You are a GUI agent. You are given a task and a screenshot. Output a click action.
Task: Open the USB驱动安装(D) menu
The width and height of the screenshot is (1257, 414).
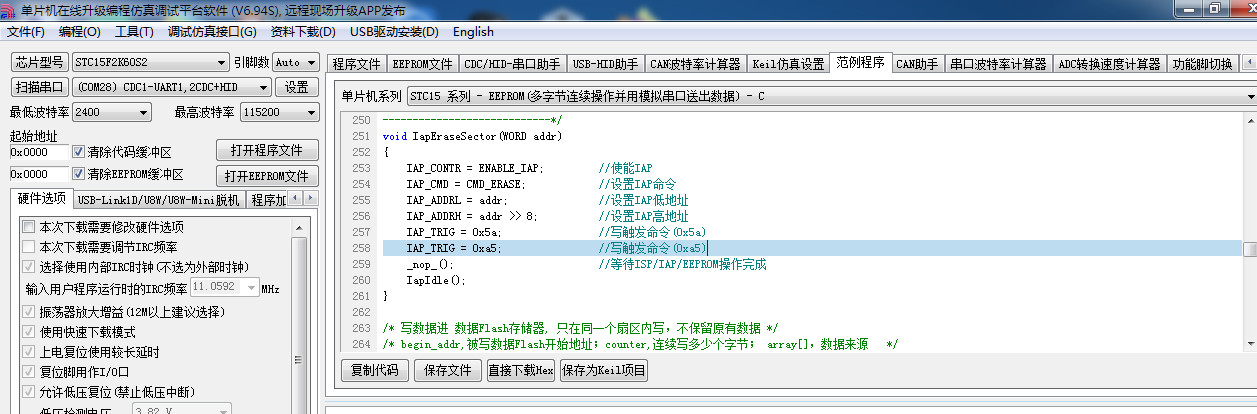[393, 31]
